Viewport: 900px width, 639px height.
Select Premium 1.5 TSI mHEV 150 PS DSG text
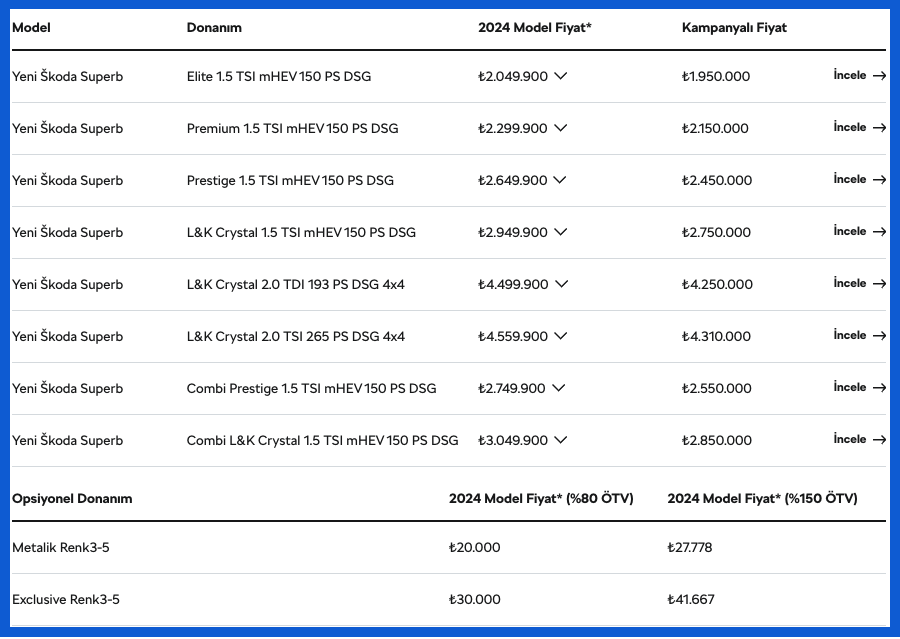[292, 129]
